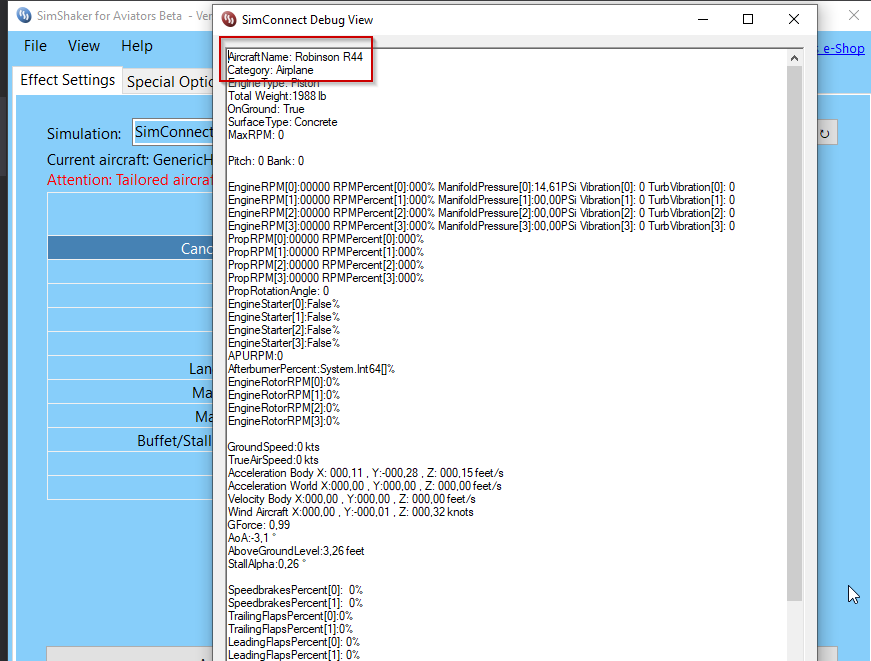Click the APURPM:0 line
Screen dimensions: 871x661
[255, 356]
